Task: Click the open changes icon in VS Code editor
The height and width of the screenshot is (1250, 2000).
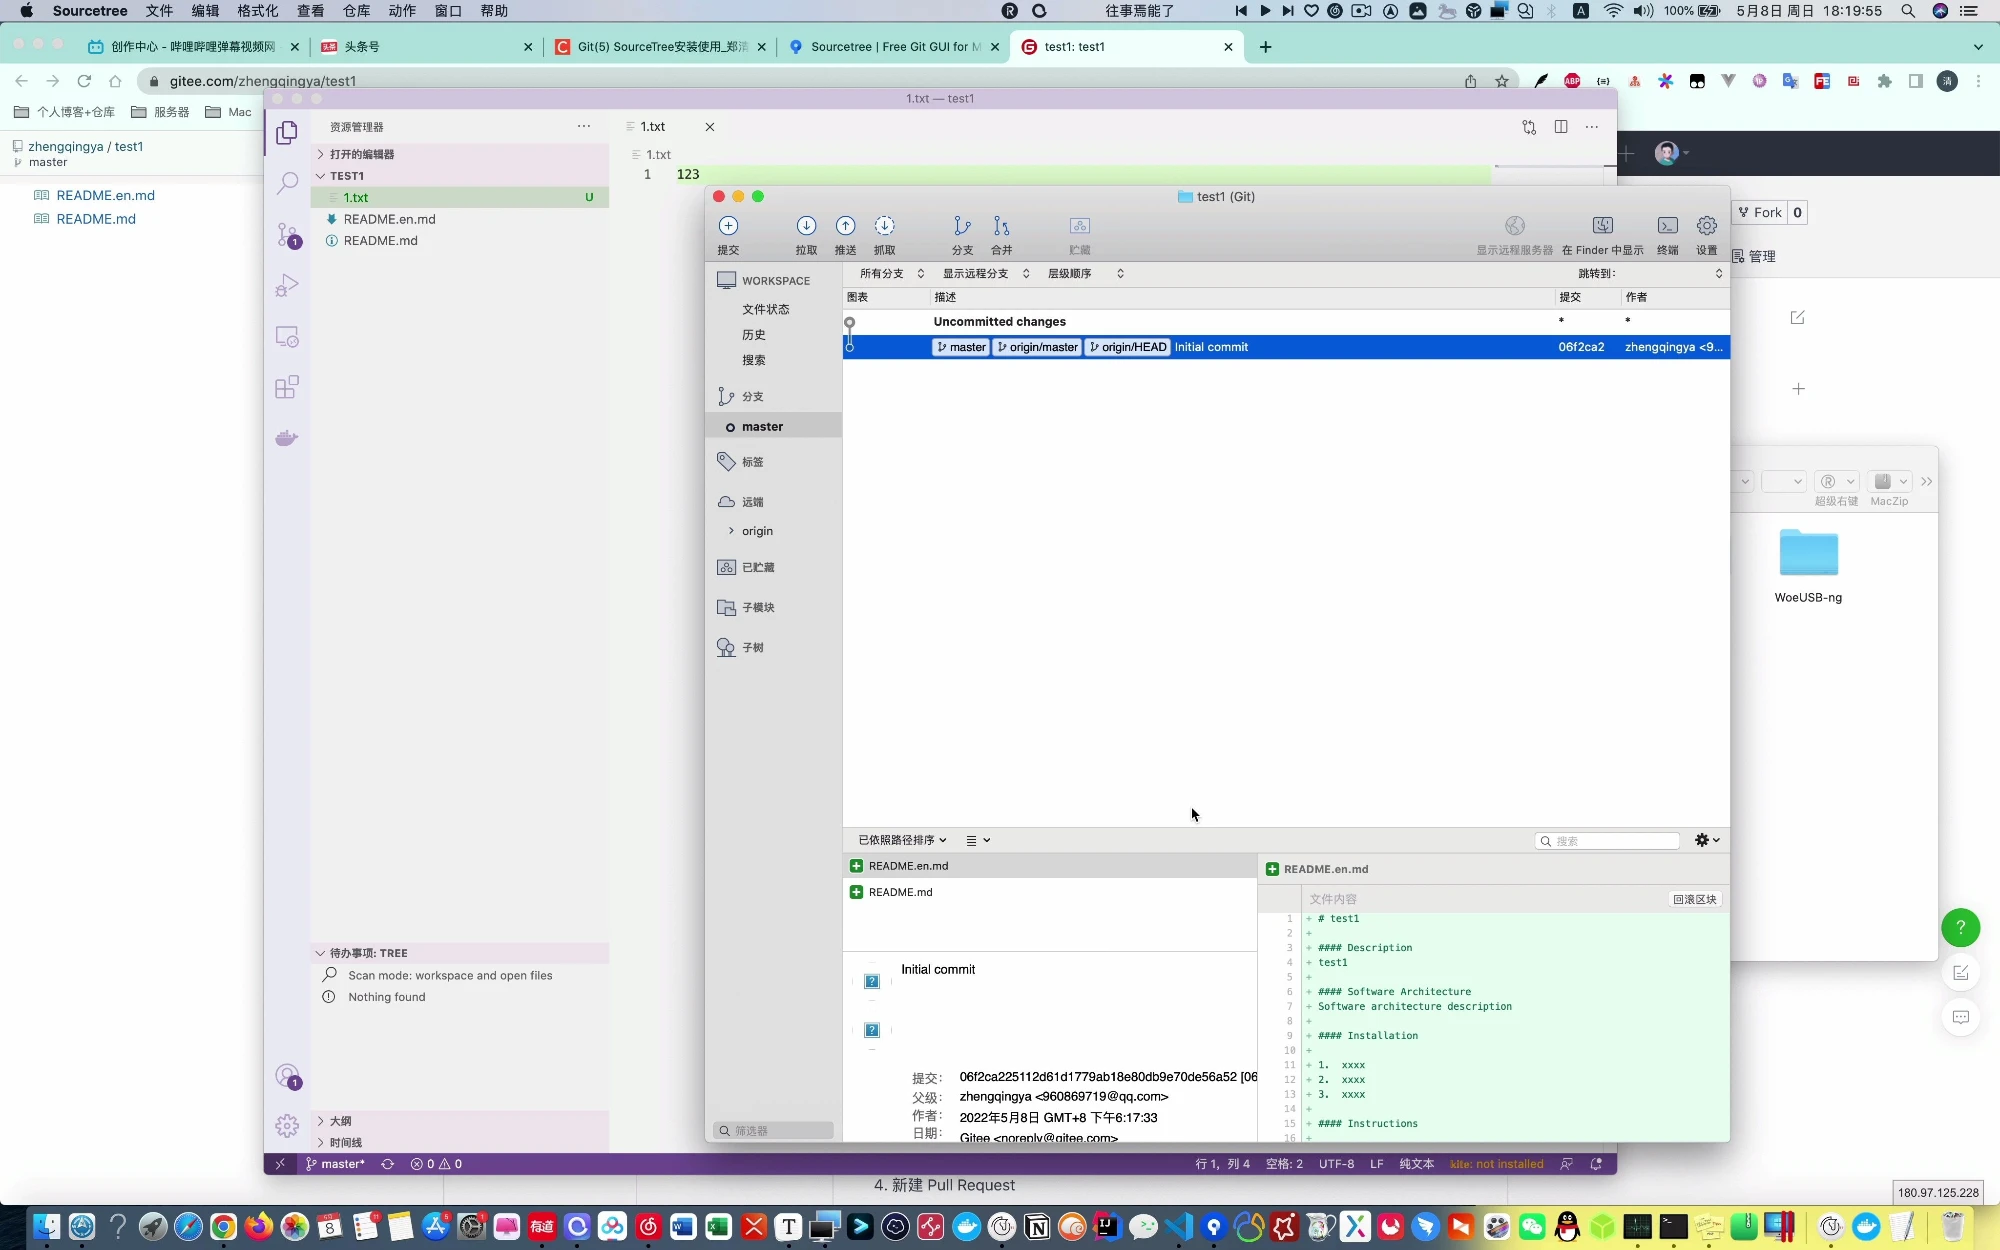Action: tap(1529, 127)
